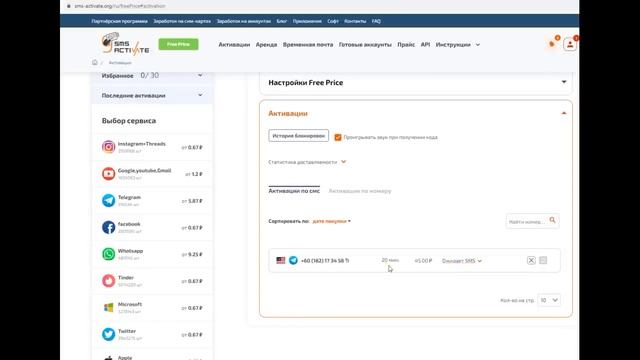
Task: Click the green Free Price button
Action: click(178, 44)
